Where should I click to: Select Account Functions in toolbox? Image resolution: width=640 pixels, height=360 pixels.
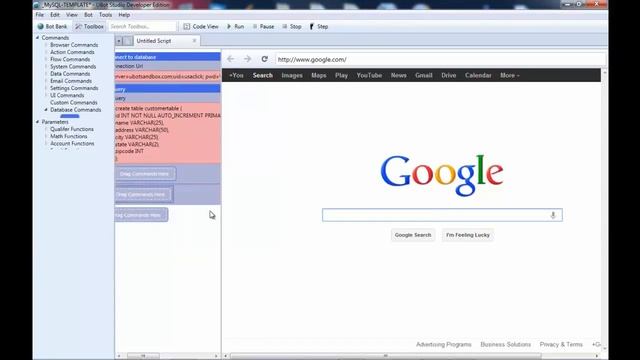pyautogui.click(x=72, y=144)
